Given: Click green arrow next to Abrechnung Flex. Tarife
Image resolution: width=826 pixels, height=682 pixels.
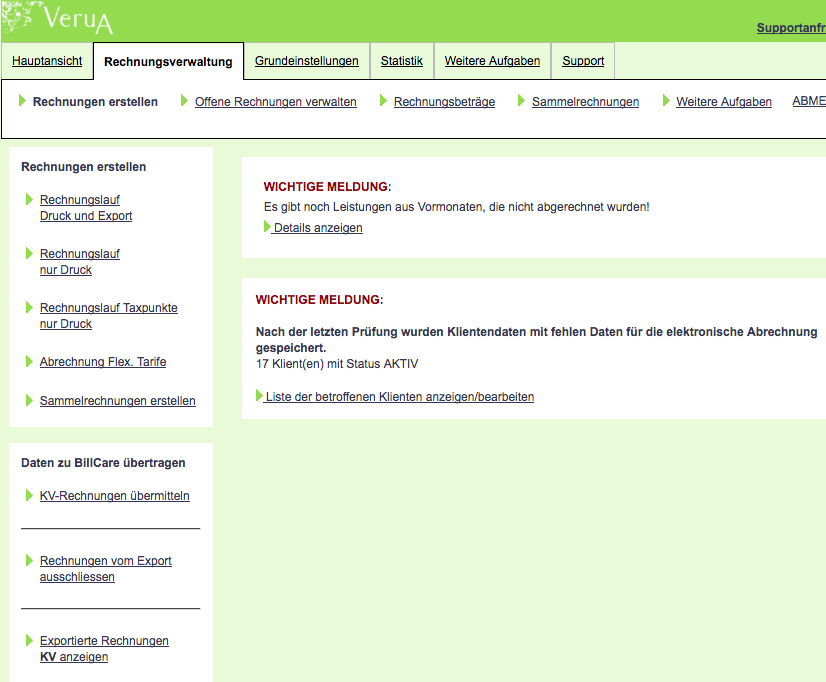Looking at the screenshot, I should coord(29,361).
